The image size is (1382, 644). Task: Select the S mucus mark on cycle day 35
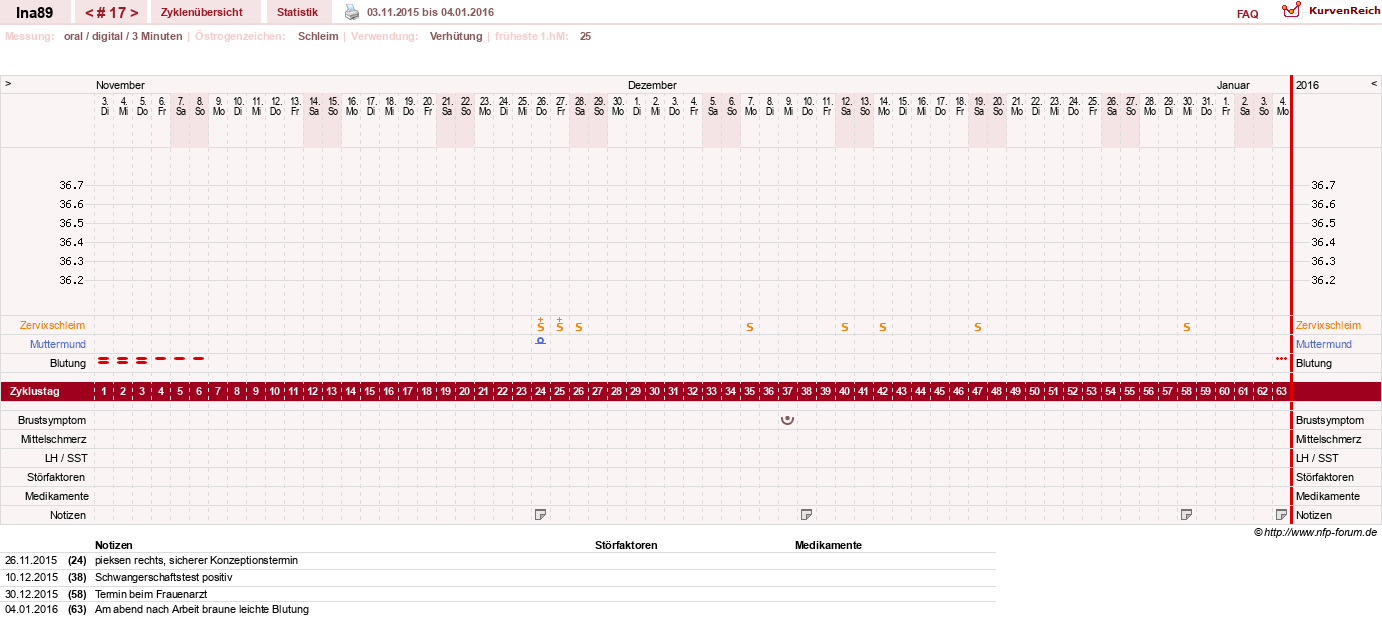[749, 327]
